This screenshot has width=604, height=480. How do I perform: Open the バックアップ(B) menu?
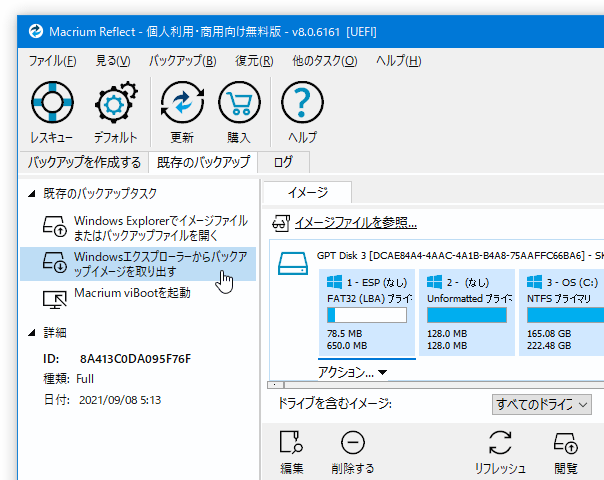pyautogui.click(x=183, y=61)
